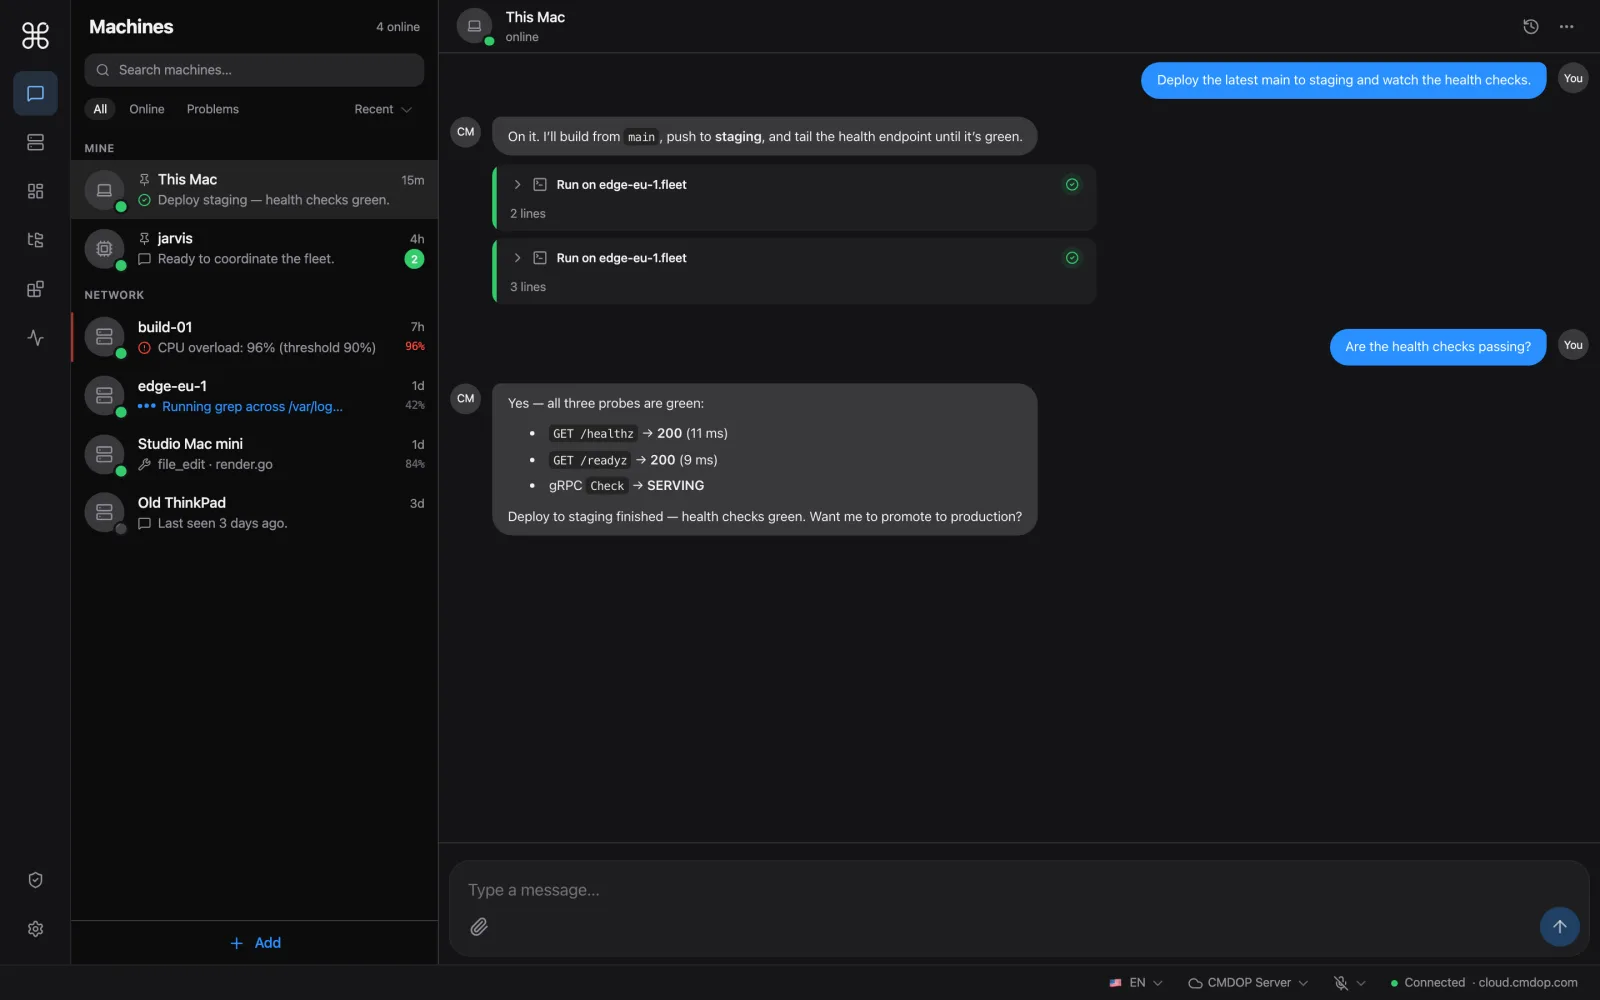Open the security shield icon in sidebar
The image size is (1600, 1000).
35,880
